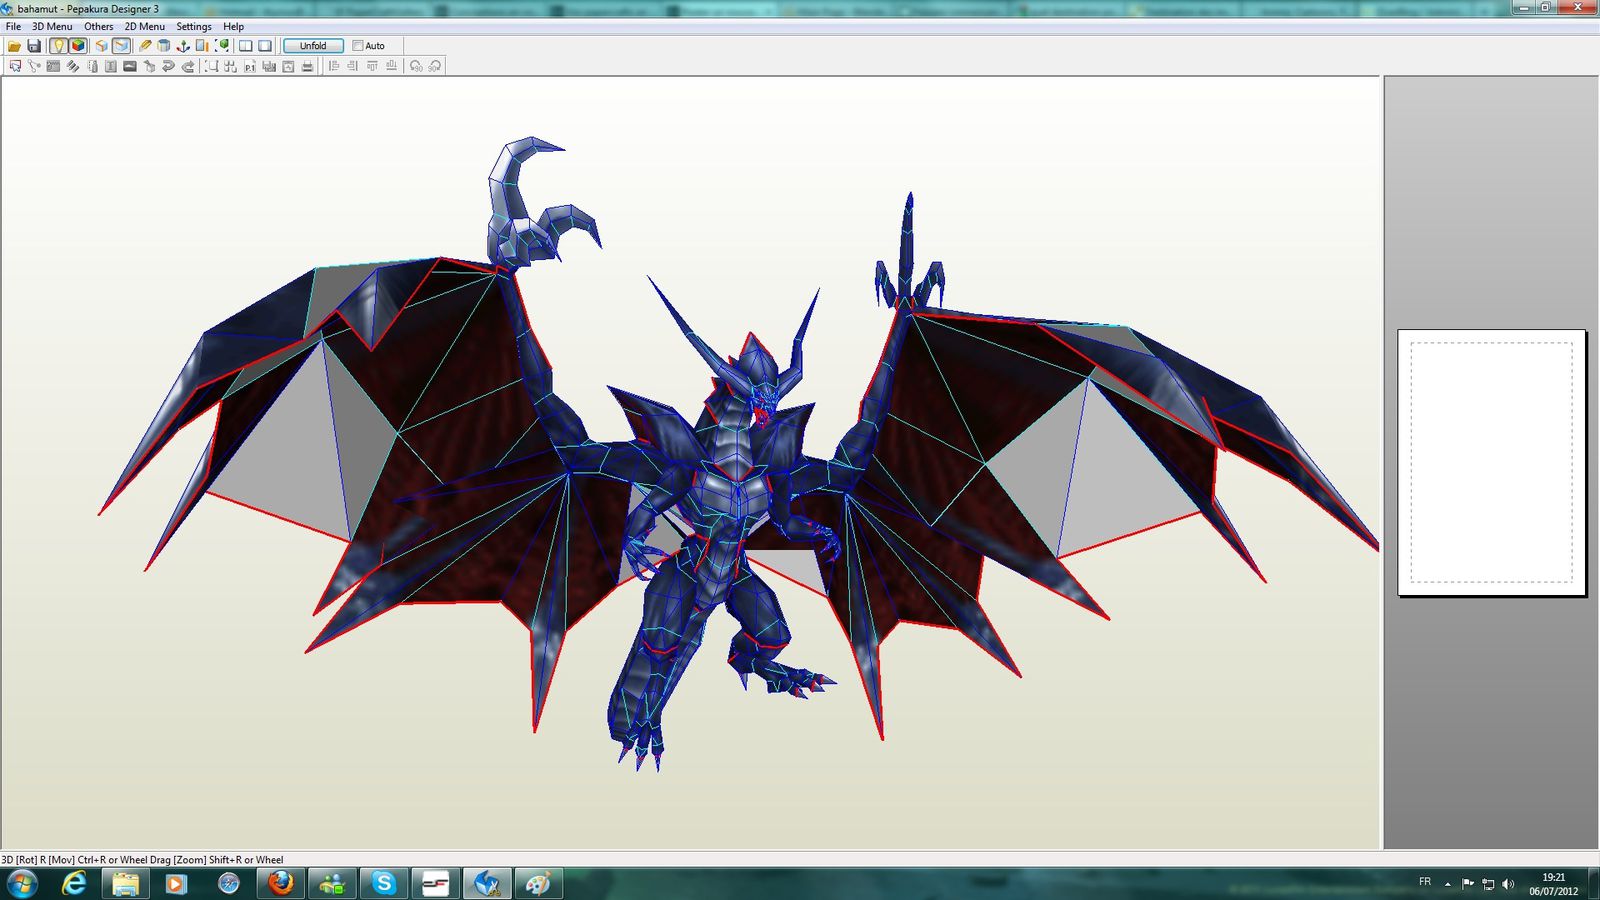Click the blank page in 2D pane
1600x900 pixels.
[1491, 462]
